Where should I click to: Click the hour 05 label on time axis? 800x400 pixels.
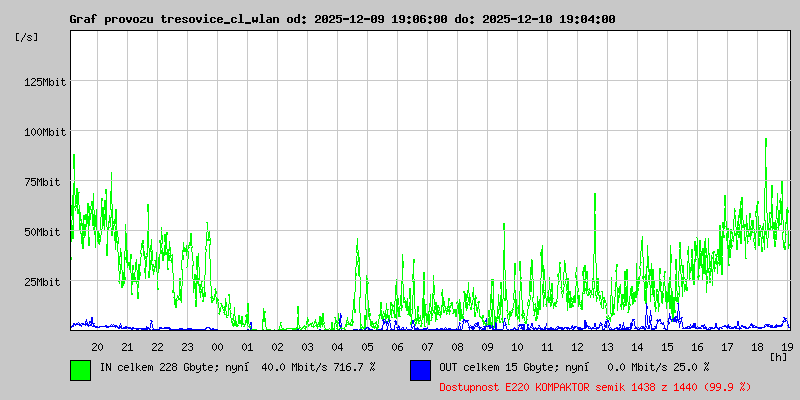coord(367,347)
